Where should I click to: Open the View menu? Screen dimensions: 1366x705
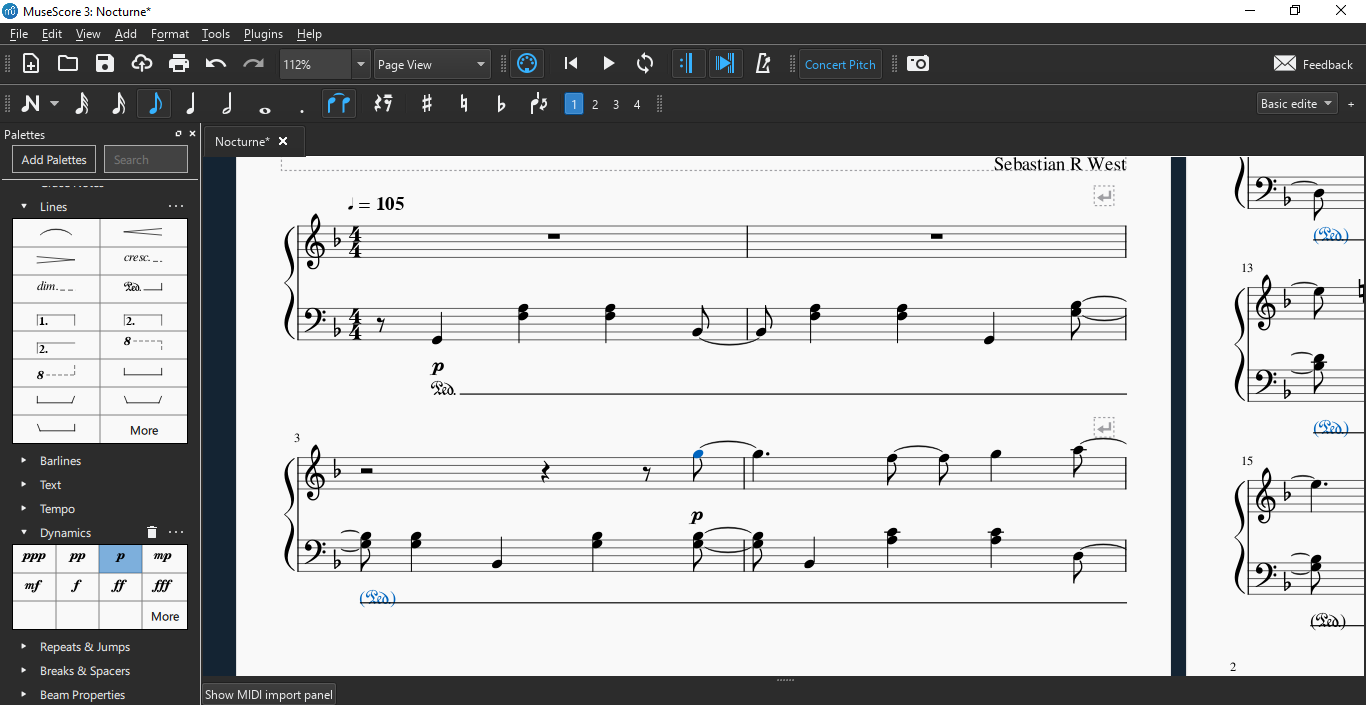(88, 34)
